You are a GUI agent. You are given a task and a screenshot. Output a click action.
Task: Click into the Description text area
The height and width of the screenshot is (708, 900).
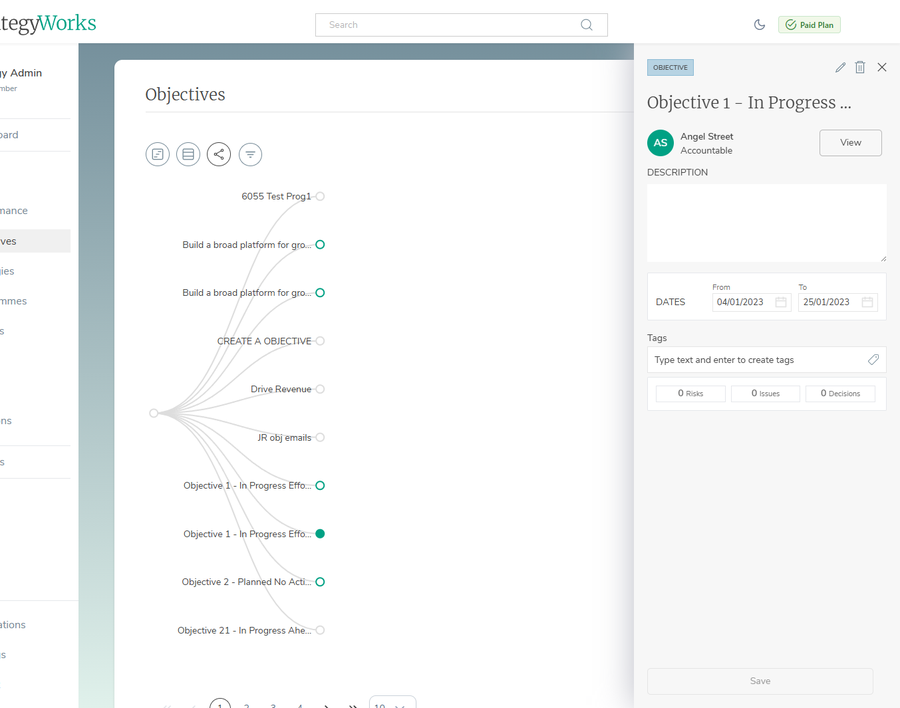766,222
